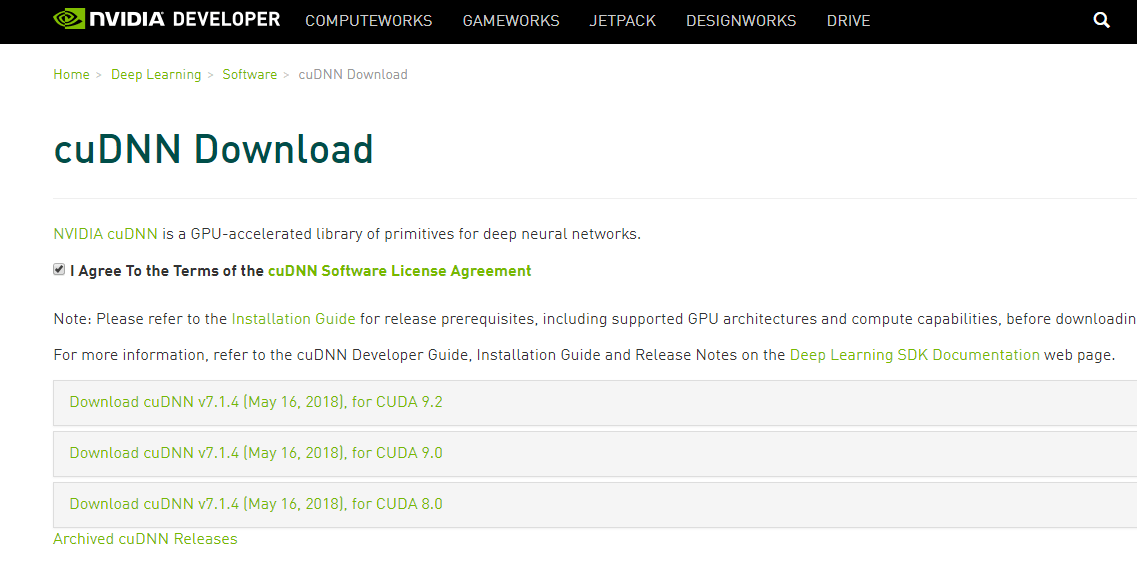
Task: Go to Software breadcrumb
Action: [x=249, y=74]
